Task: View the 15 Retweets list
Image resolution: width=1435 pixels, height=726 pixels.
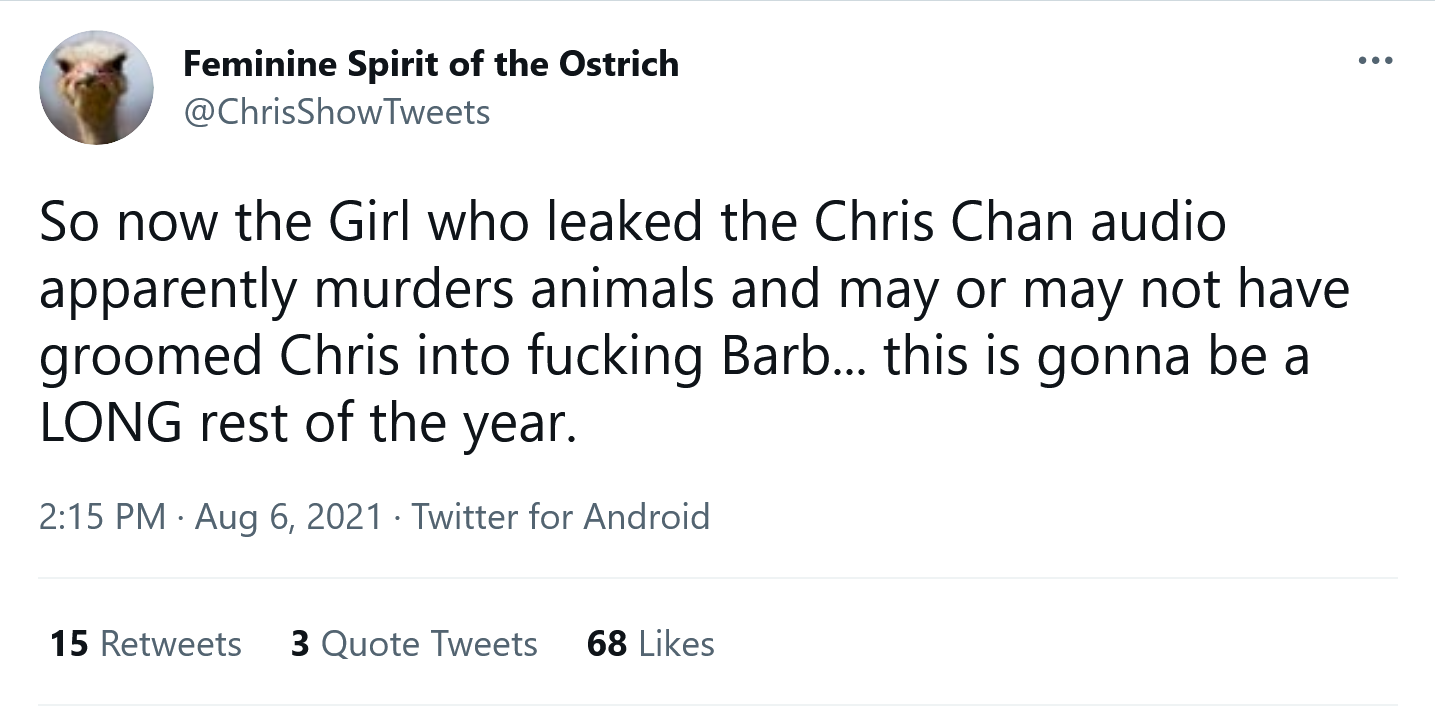Action: click(143, 644)
